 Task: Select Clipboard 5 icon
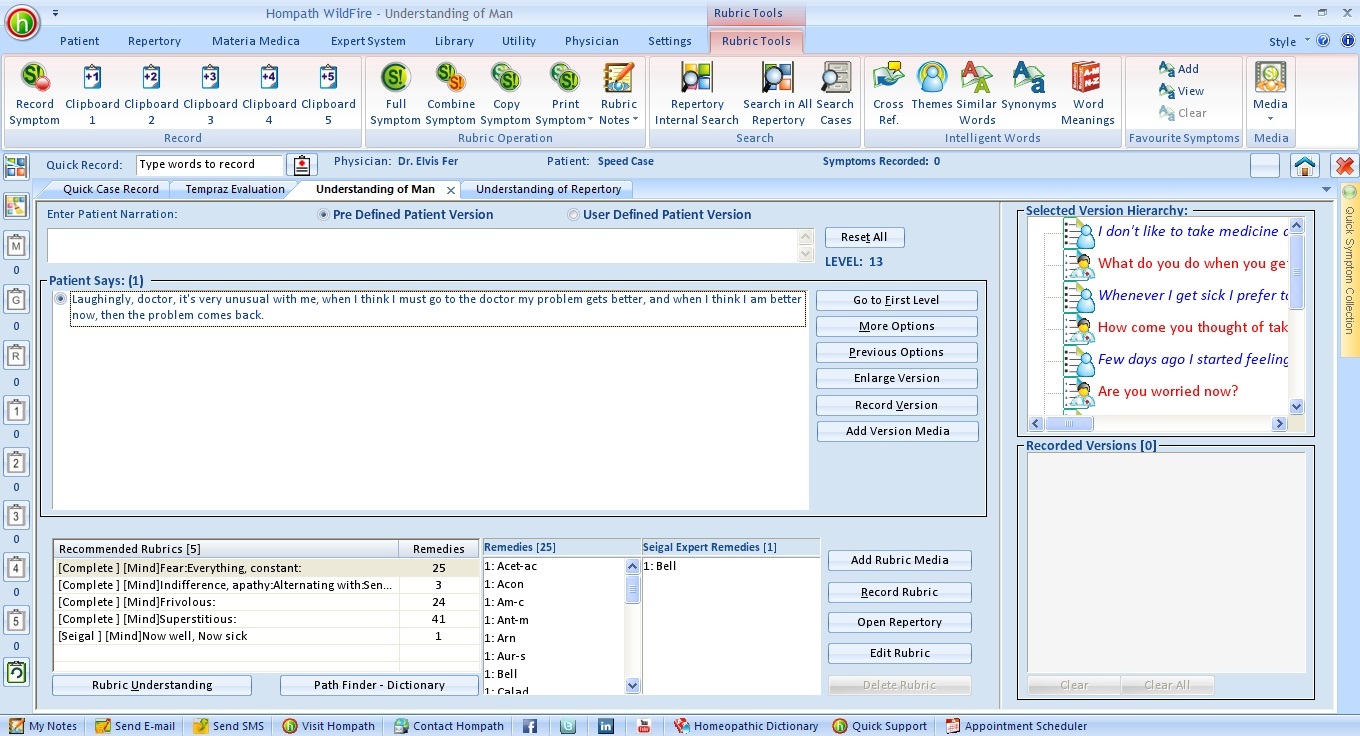click(x=328, y=78)
